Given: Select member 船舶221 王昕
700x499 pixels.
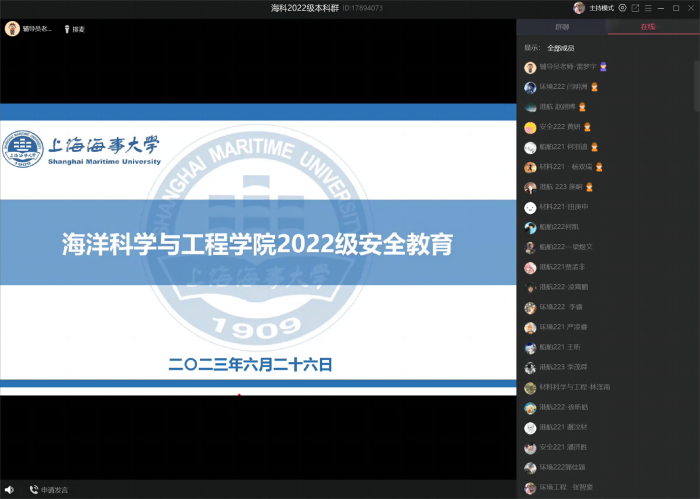Looking at the screenshot, I should [x=560, y=347].
